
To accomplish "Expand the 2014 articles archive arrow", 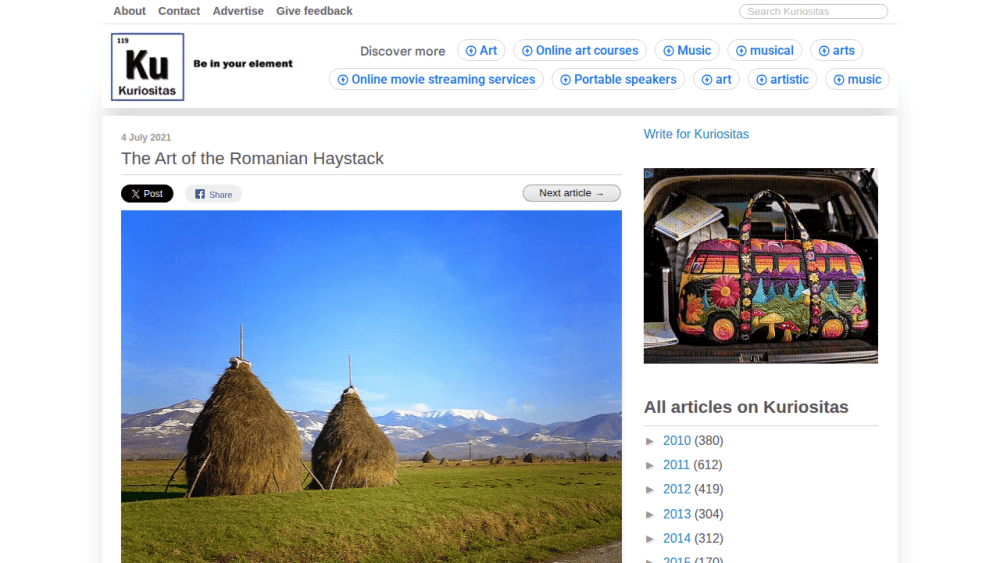I will tap(650, 539).
